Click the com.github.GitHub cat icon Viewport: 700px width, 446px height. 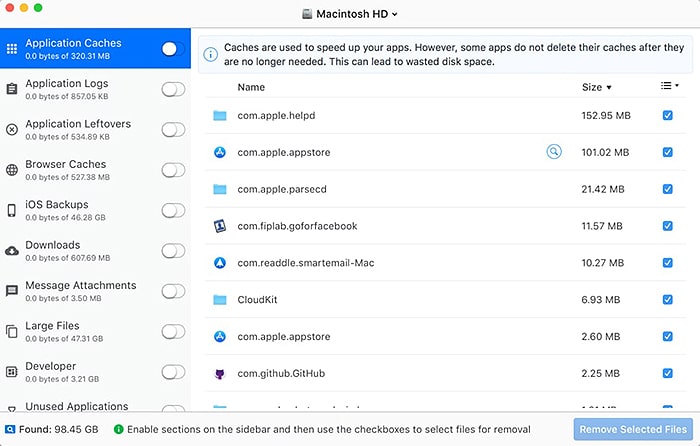[x=220, y=373]
